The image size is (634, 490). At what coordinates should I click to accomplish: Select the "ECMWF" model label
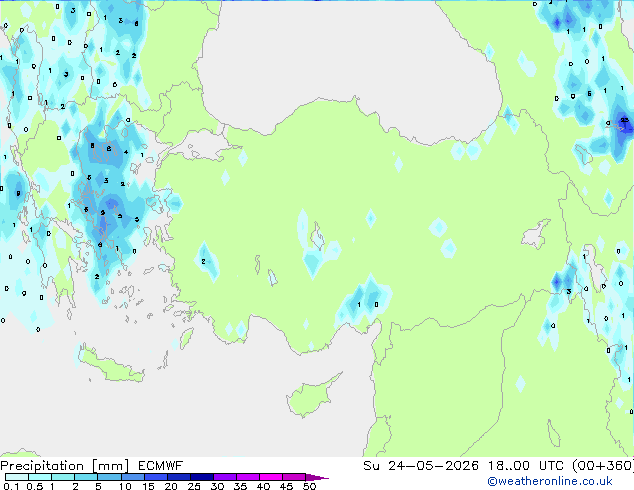tap(160, 466)
